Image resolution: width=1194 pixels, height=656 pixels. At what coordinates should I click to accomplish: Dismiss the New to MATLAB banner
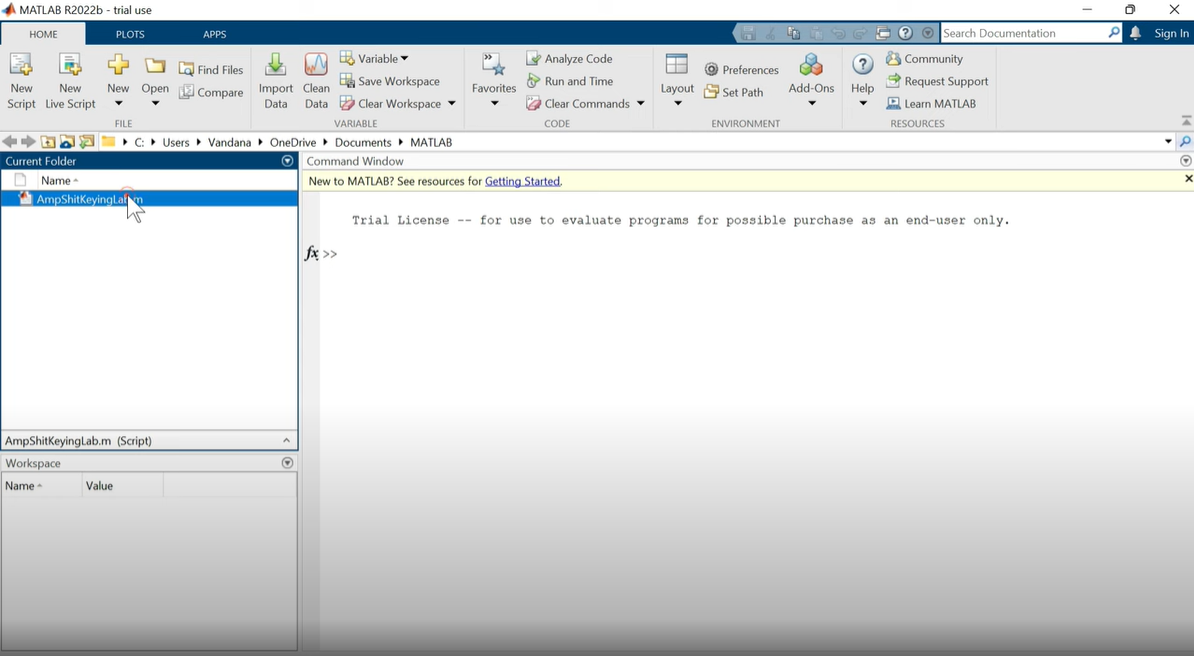click(x=1188, y=178)
